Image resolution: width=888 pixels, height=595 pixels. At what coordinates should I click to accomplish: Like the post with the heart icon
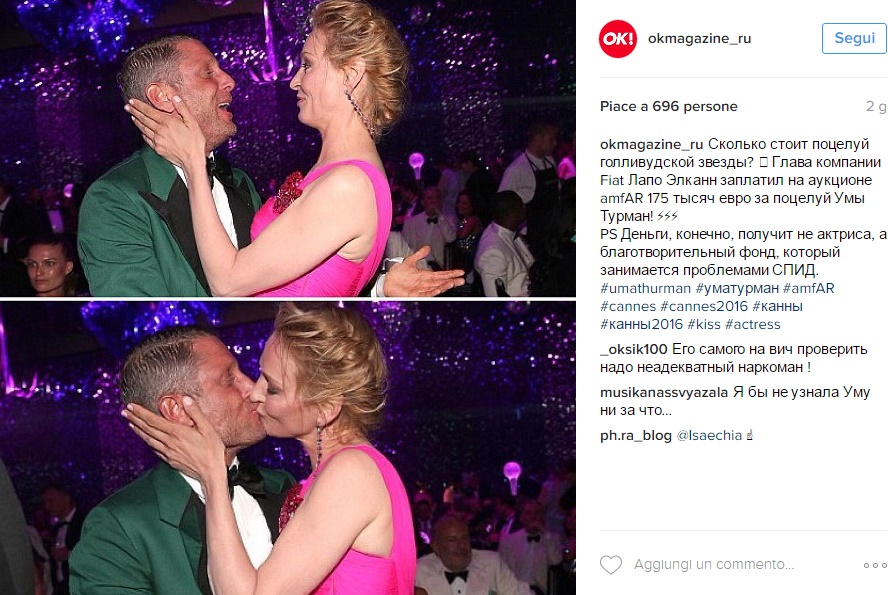point(611,564)
